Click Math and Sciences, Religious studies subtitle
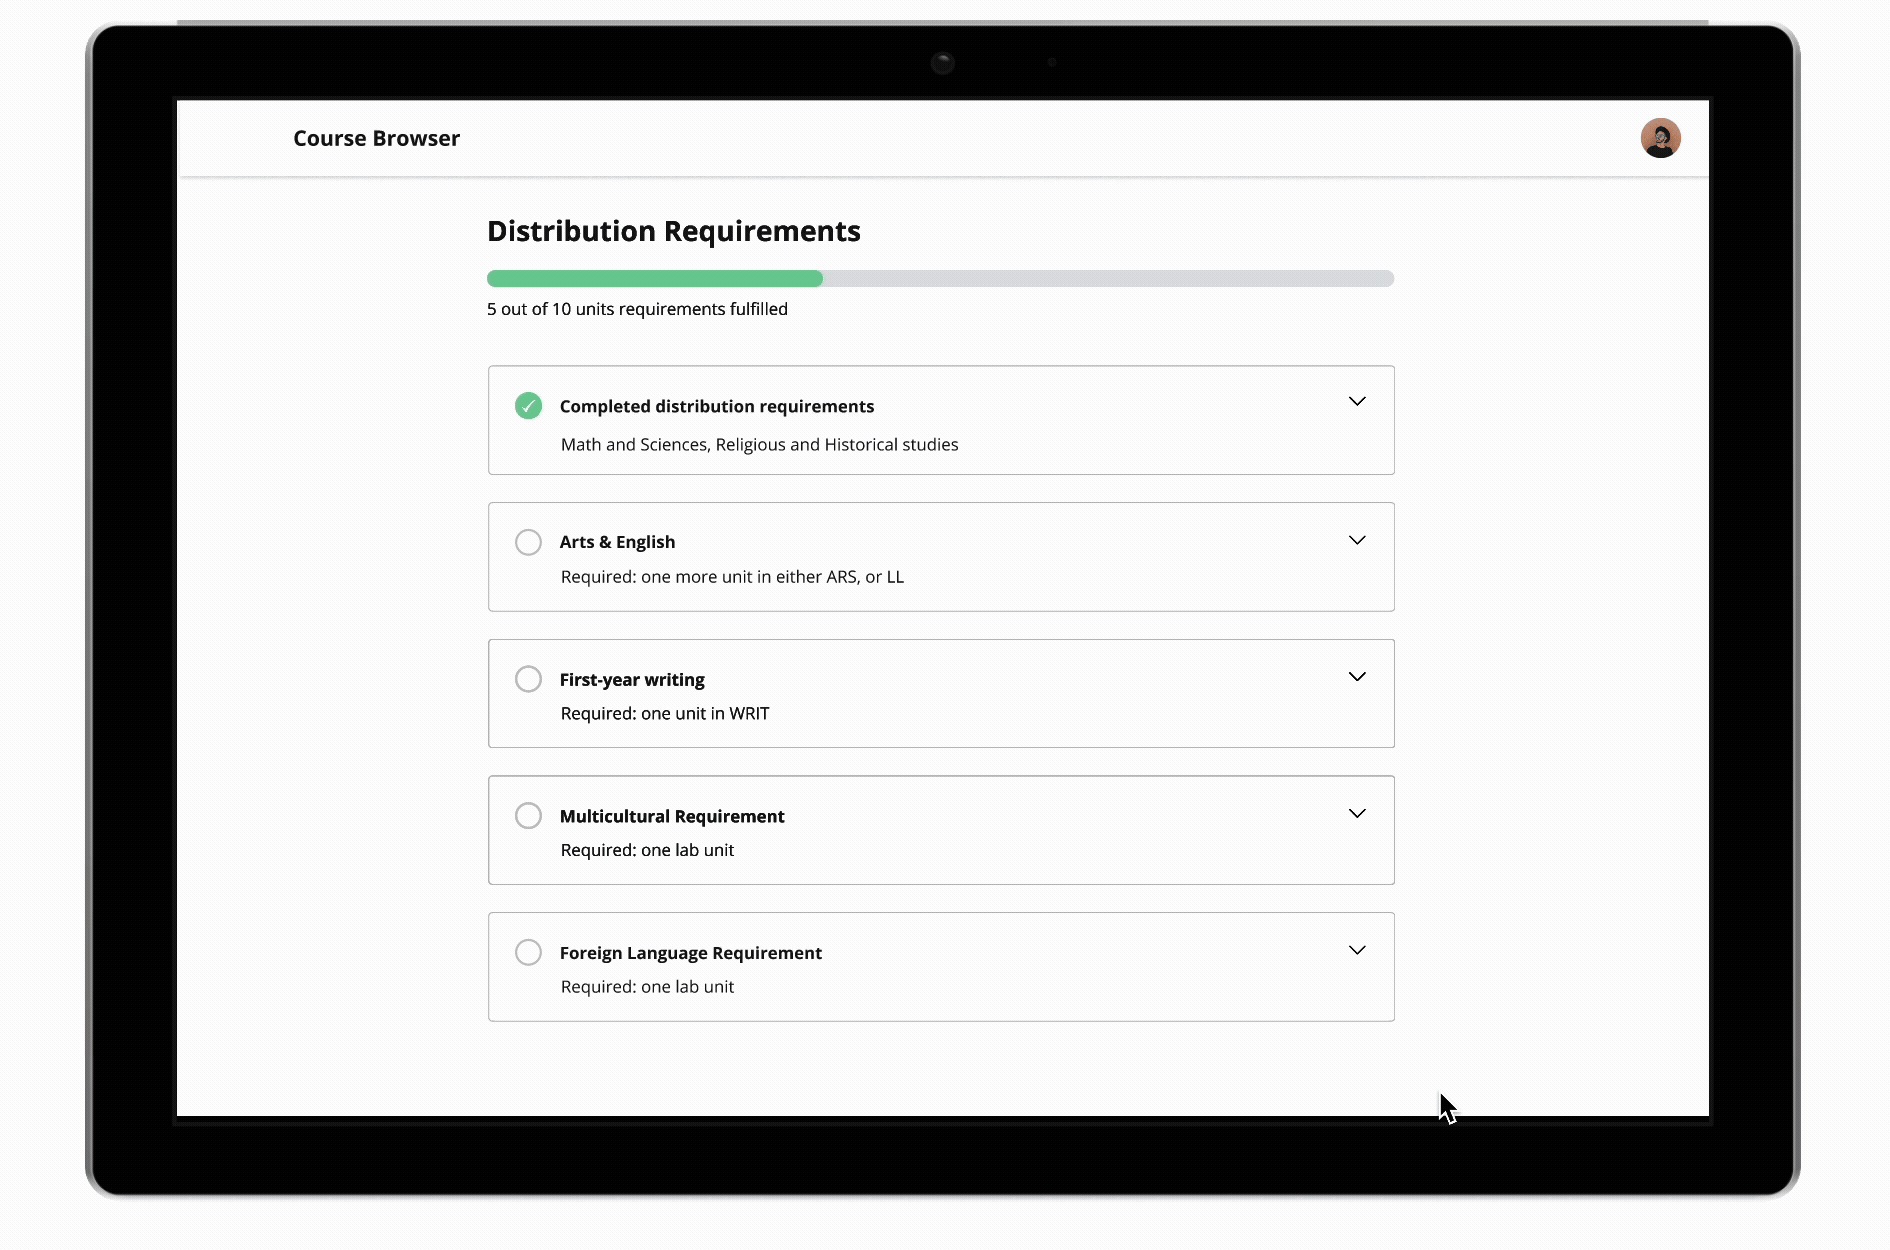Screen dimensions: 1890x1250 (758, 444)
